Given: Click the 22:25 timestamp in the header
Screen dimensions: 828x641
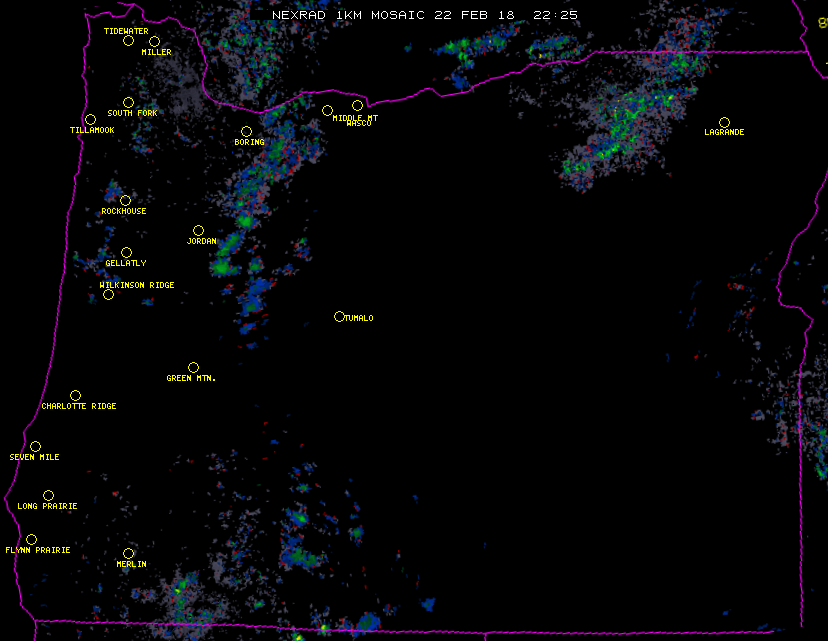Looking at the screenshot, I should coord(558,15).
